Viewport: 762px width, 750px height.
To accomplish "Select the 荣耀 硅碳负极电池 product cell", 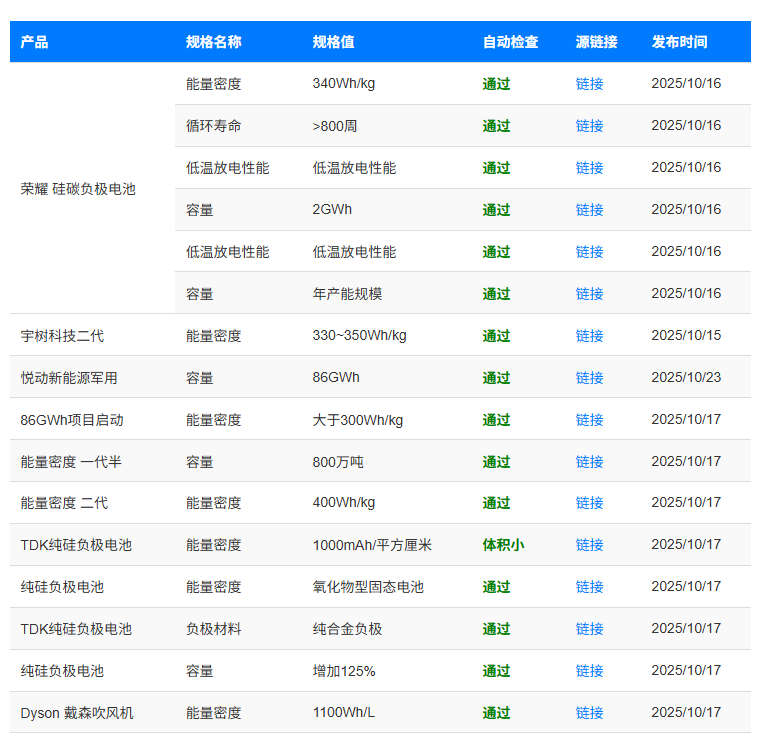I will [78, 189].
